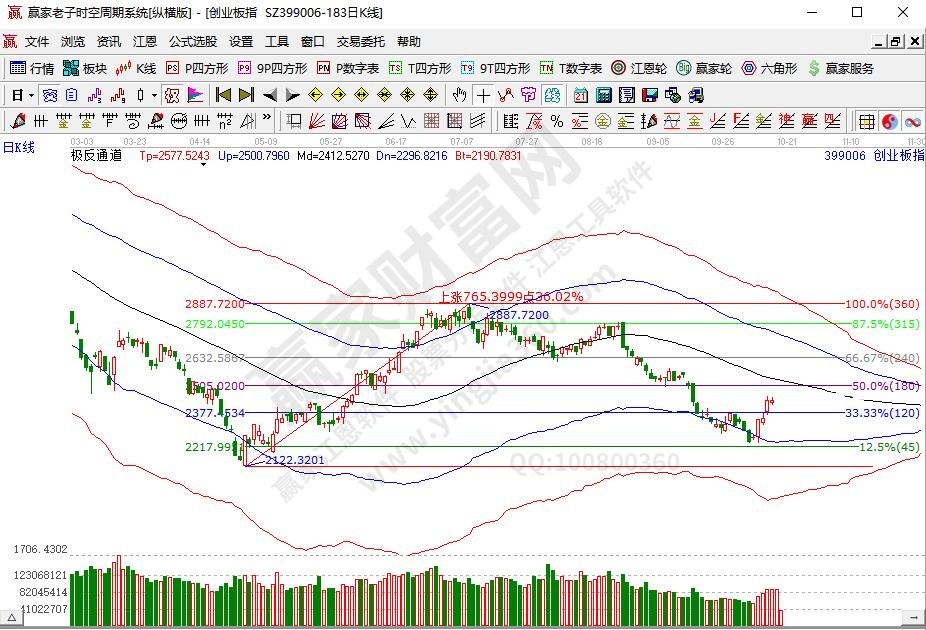Select the hand pan tool

(459, 95)
